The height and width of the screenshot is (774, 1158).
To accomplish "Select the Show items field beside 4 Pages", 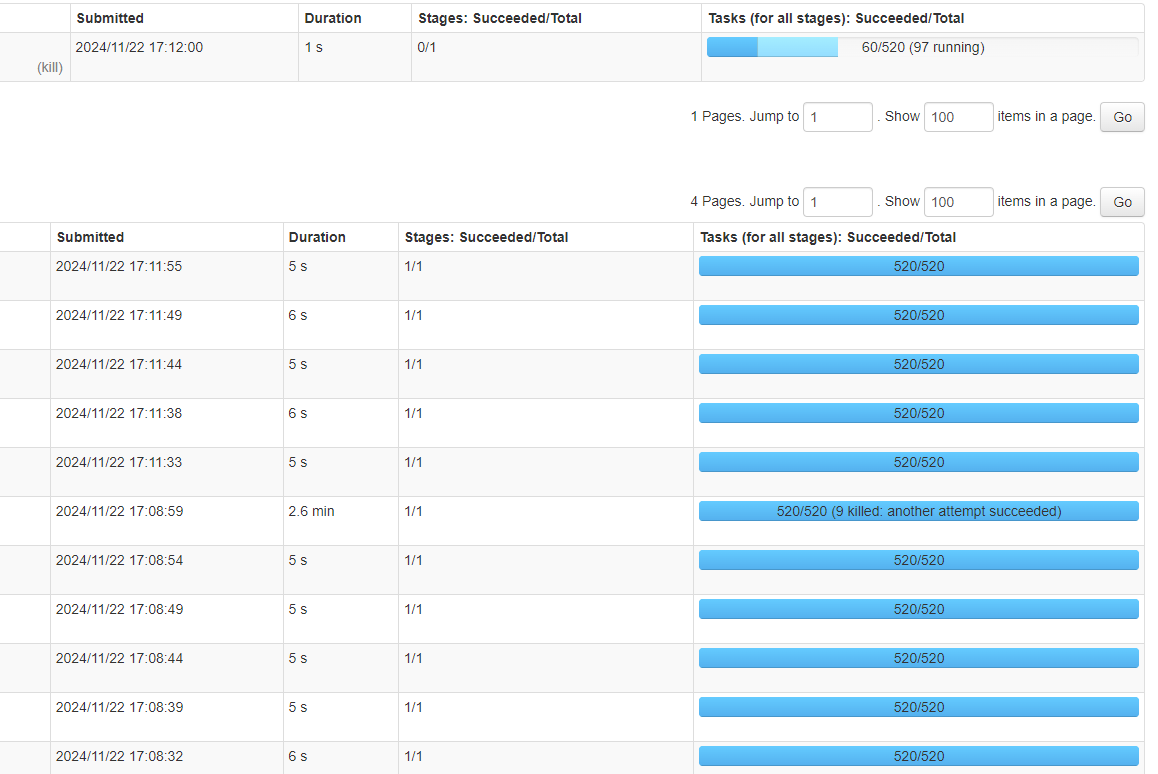I will click(x=958, y=202).
